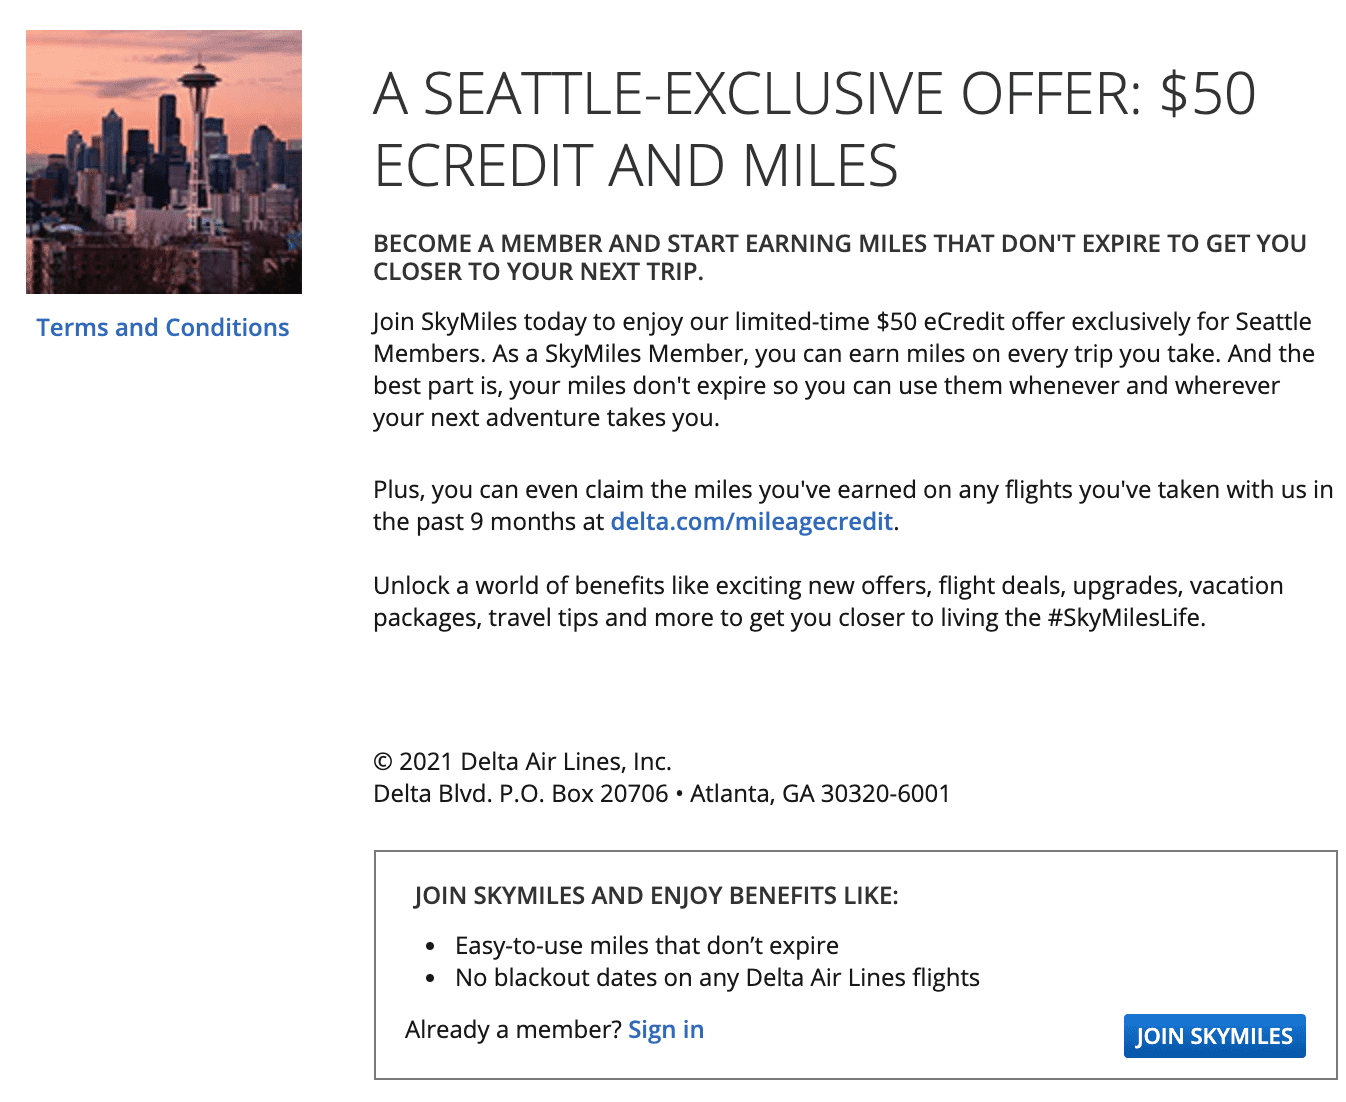Click the Seattle-Exclusive Offer main heading
The image size is (1346, 1102).
pos(814,129)
